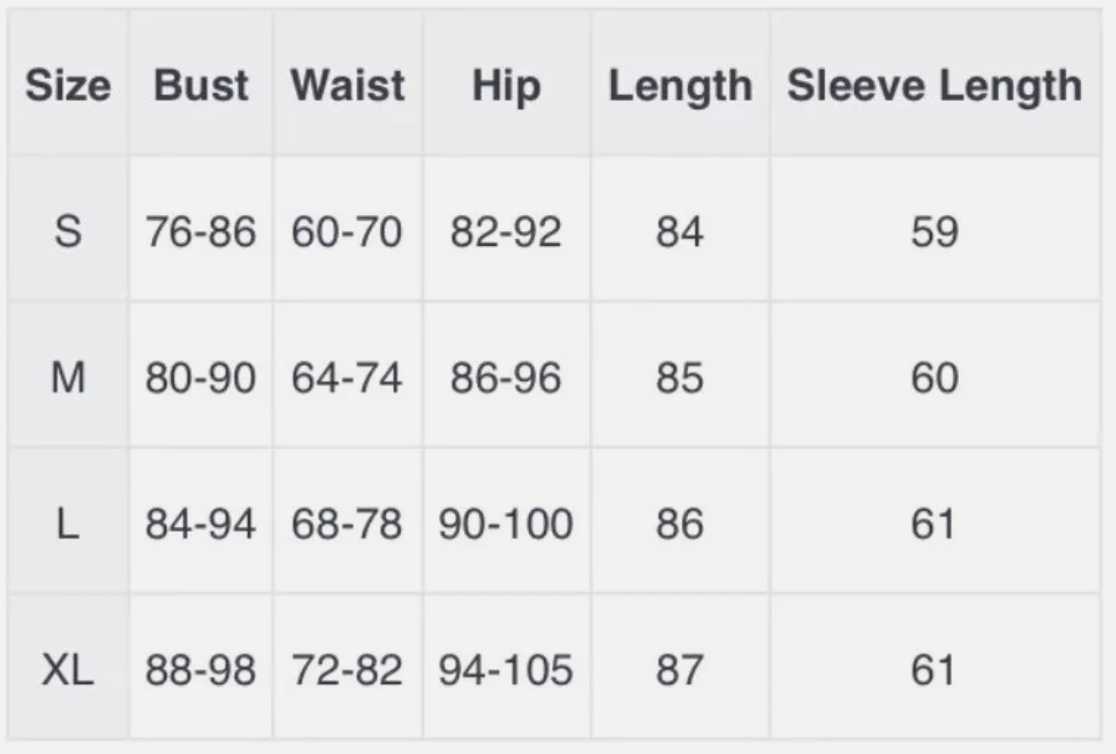Select length value 87 in XL row
This screenshot has height=754, width=1116.
[680, 670]
